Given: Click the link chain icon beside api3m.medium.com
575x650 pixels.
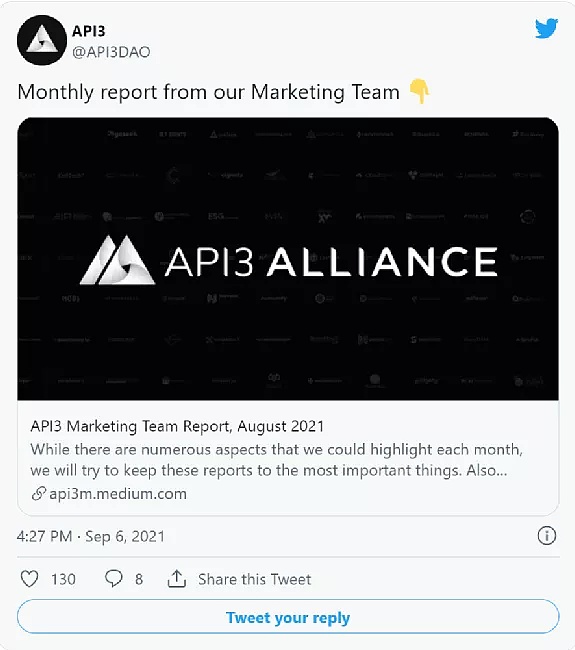Looking at the screenshot, I should pos(39,494).
